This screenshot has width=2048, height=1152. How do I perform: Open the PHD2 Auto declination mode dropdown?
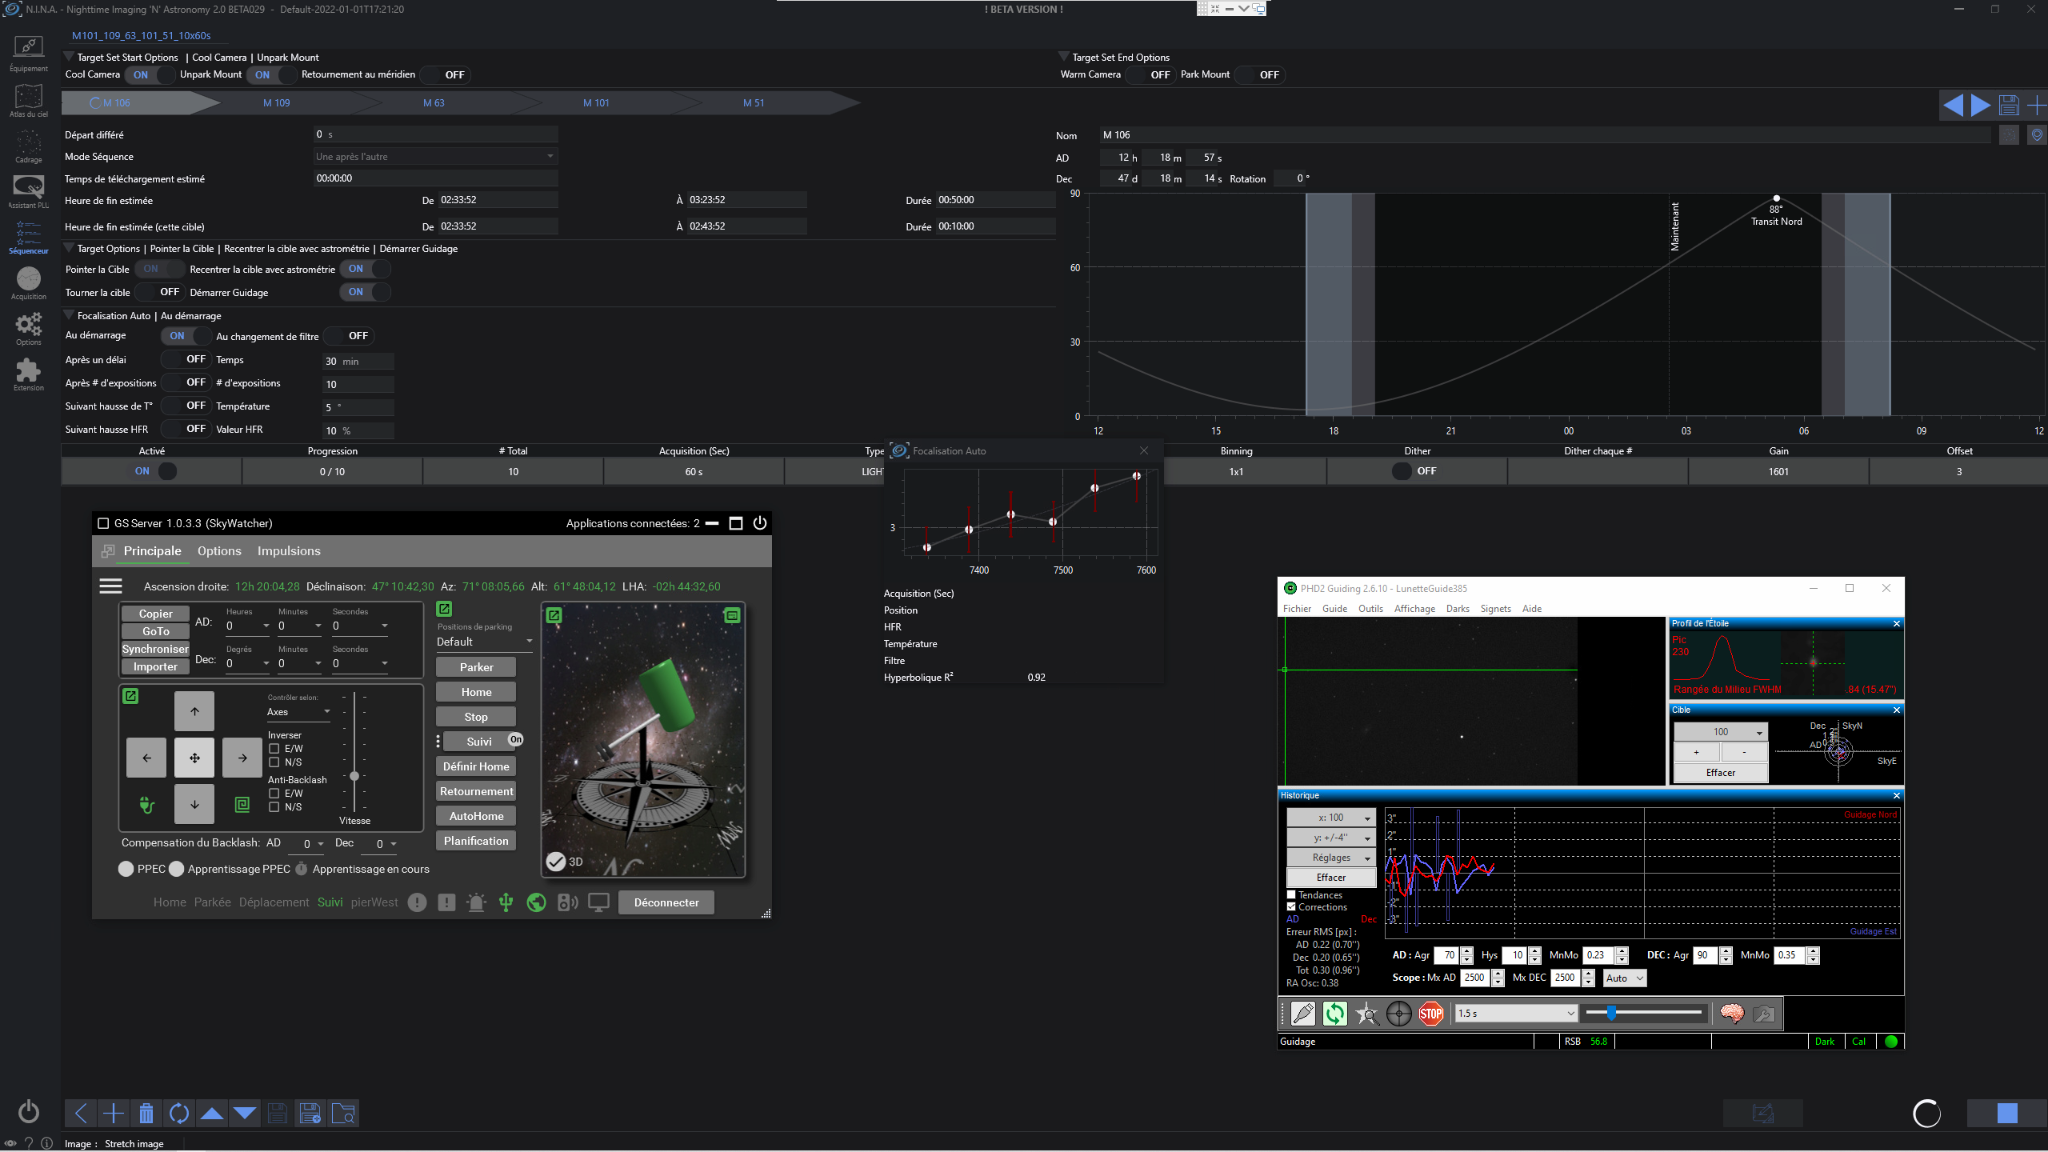[x=1625, y=978]
